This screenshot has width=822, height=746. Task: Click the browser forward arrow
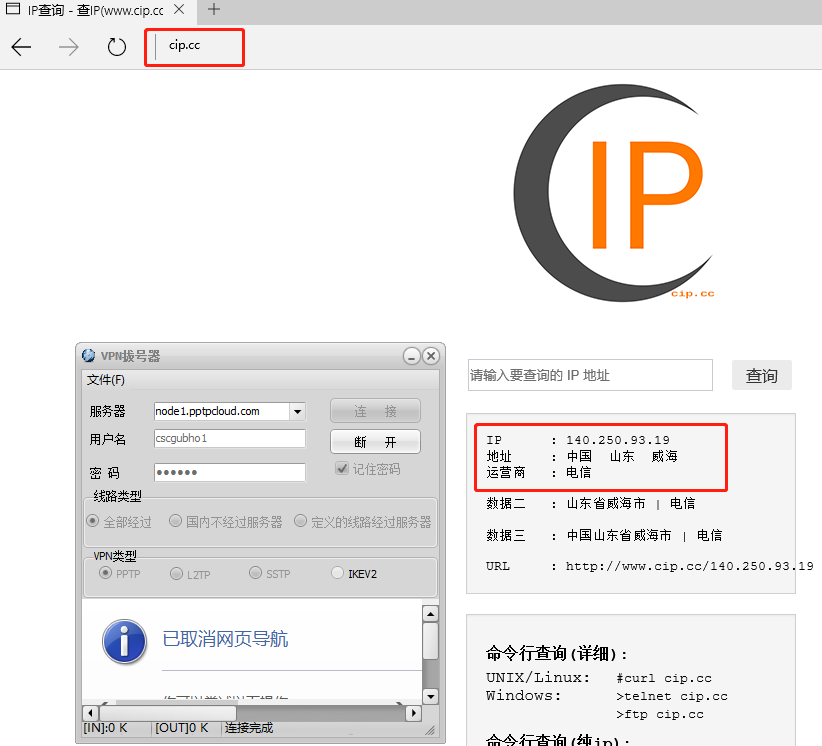(x=69, y=48)
